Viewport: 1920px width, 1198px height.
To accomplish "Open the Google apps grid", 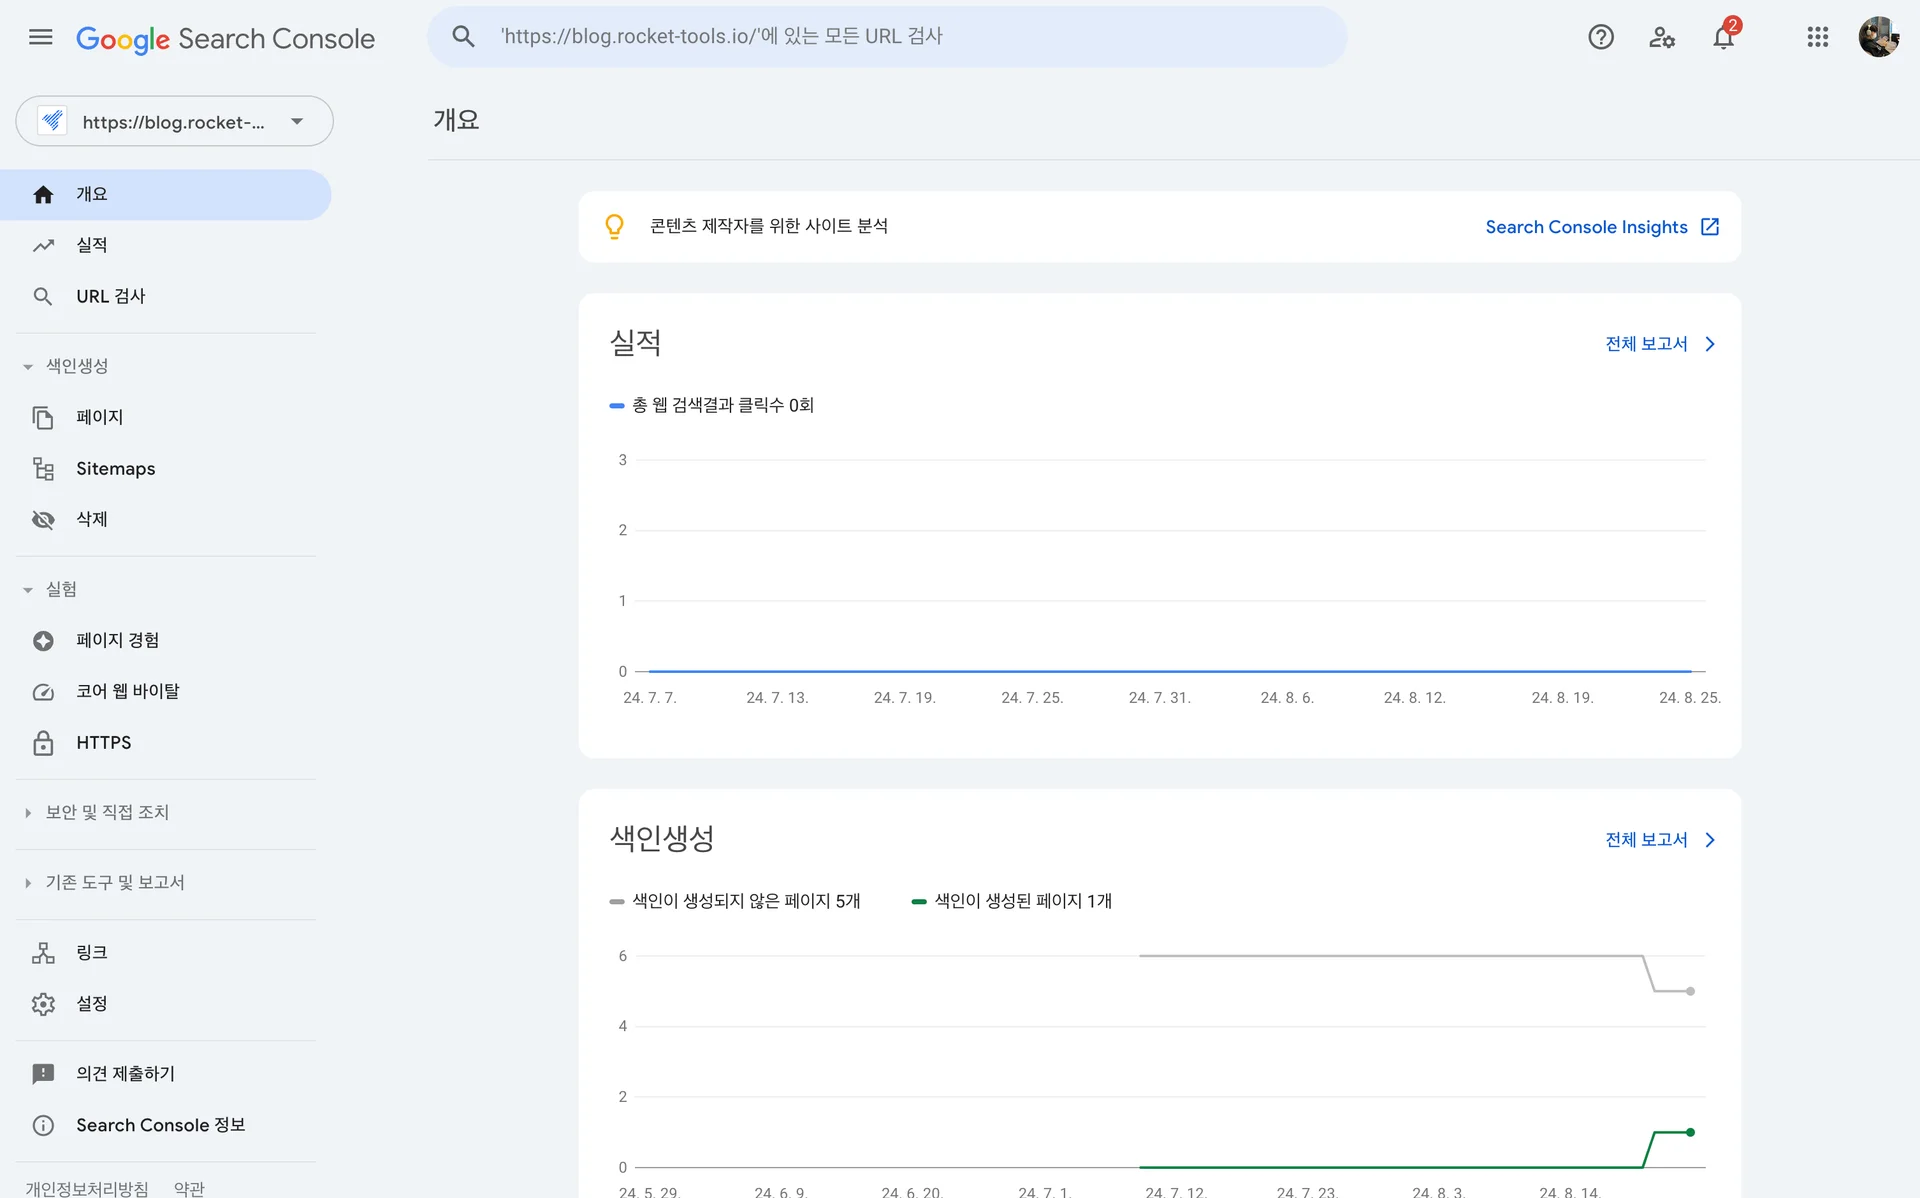I will (1818, 37).
